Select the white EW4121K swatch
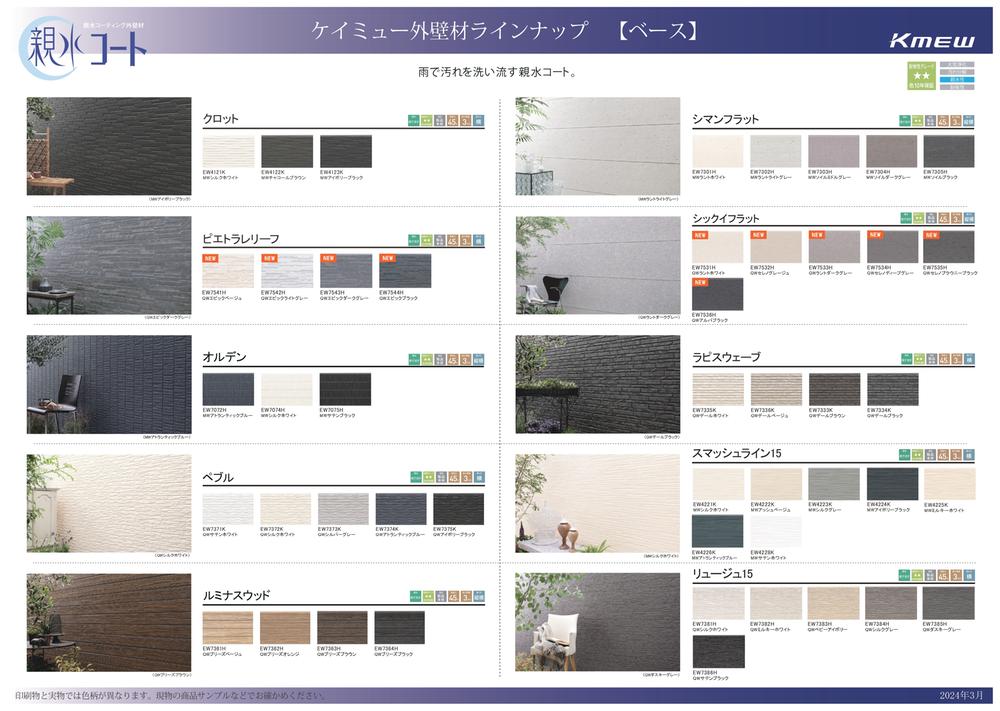Image resolution: width=1000 pixels, height=711 pixels. coord(228,152)
